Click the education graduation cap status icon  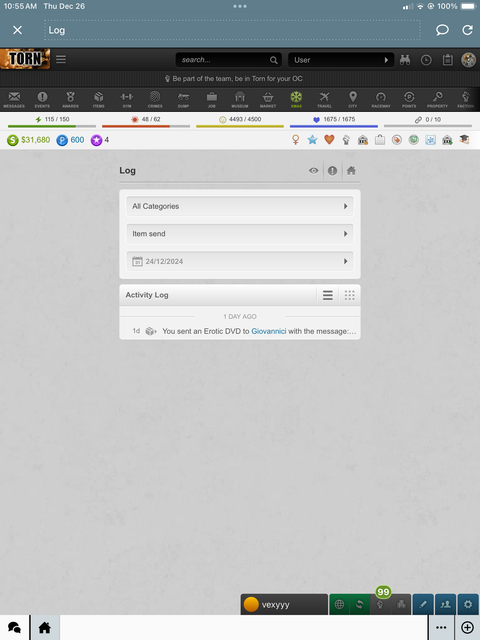click(x=464, y=140)
